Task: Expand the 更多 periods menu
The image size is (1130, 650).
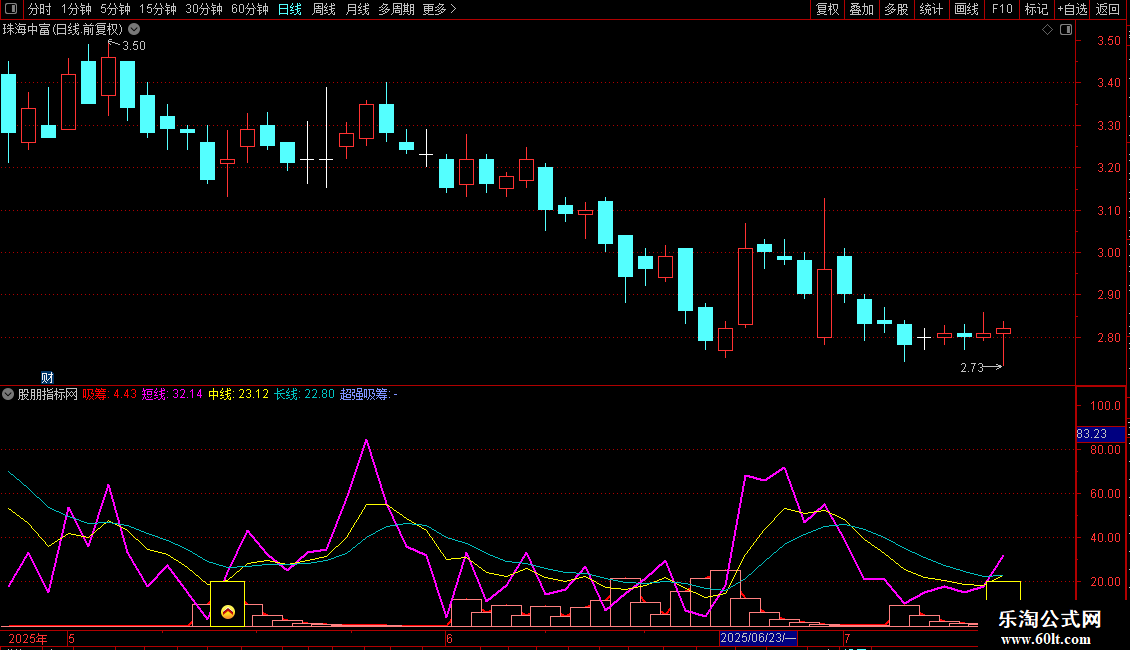Action: pos(439,9)
